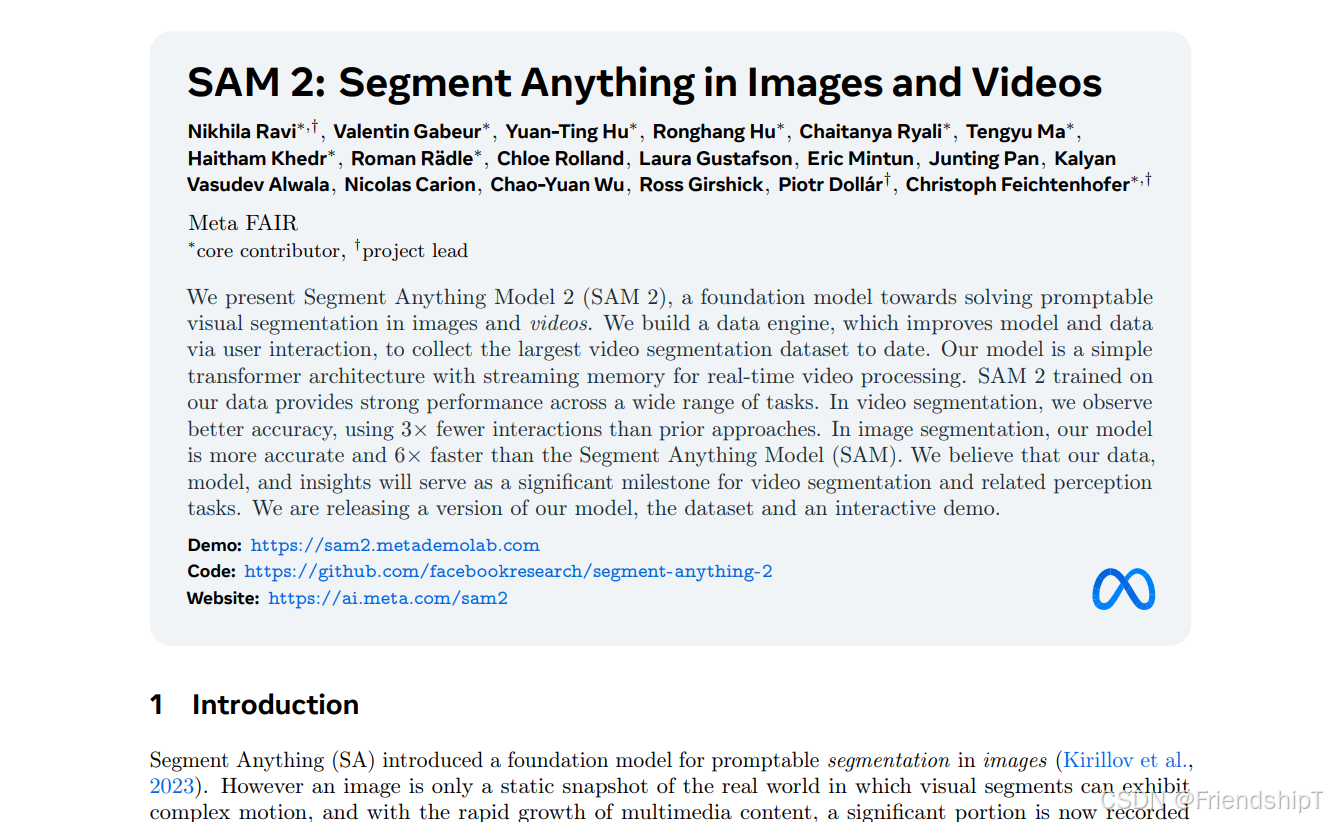
Task: Click the paper title heading
Action: [x=643, y=82]
